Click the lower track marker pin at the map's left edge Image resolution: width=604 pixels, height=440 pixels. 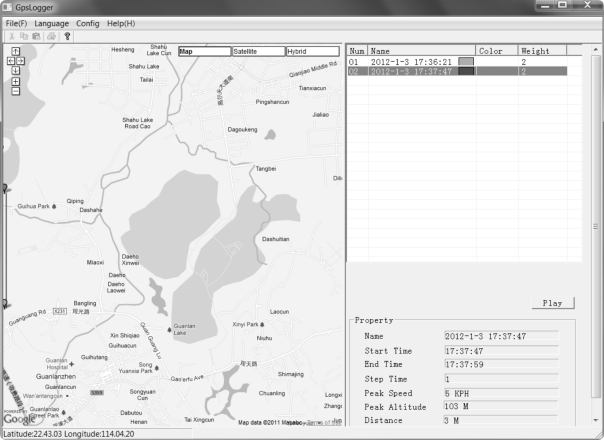click(x=5, y=304)
